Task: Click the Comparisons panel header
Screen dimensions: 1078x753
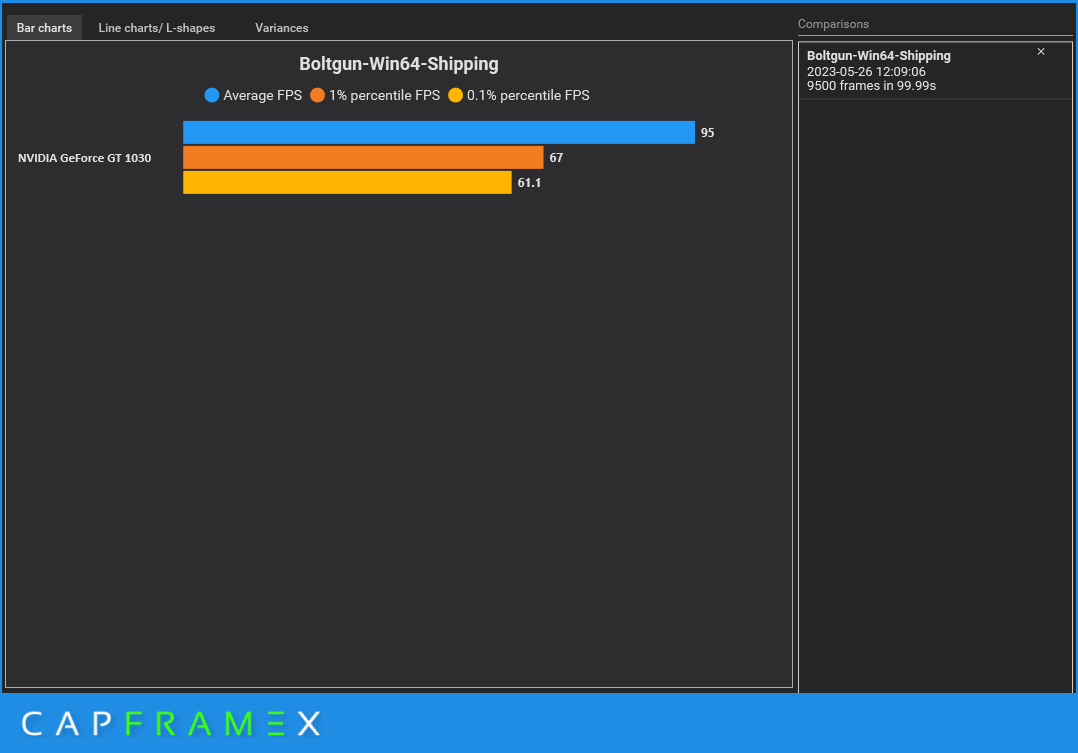Action: coord(833,24)
